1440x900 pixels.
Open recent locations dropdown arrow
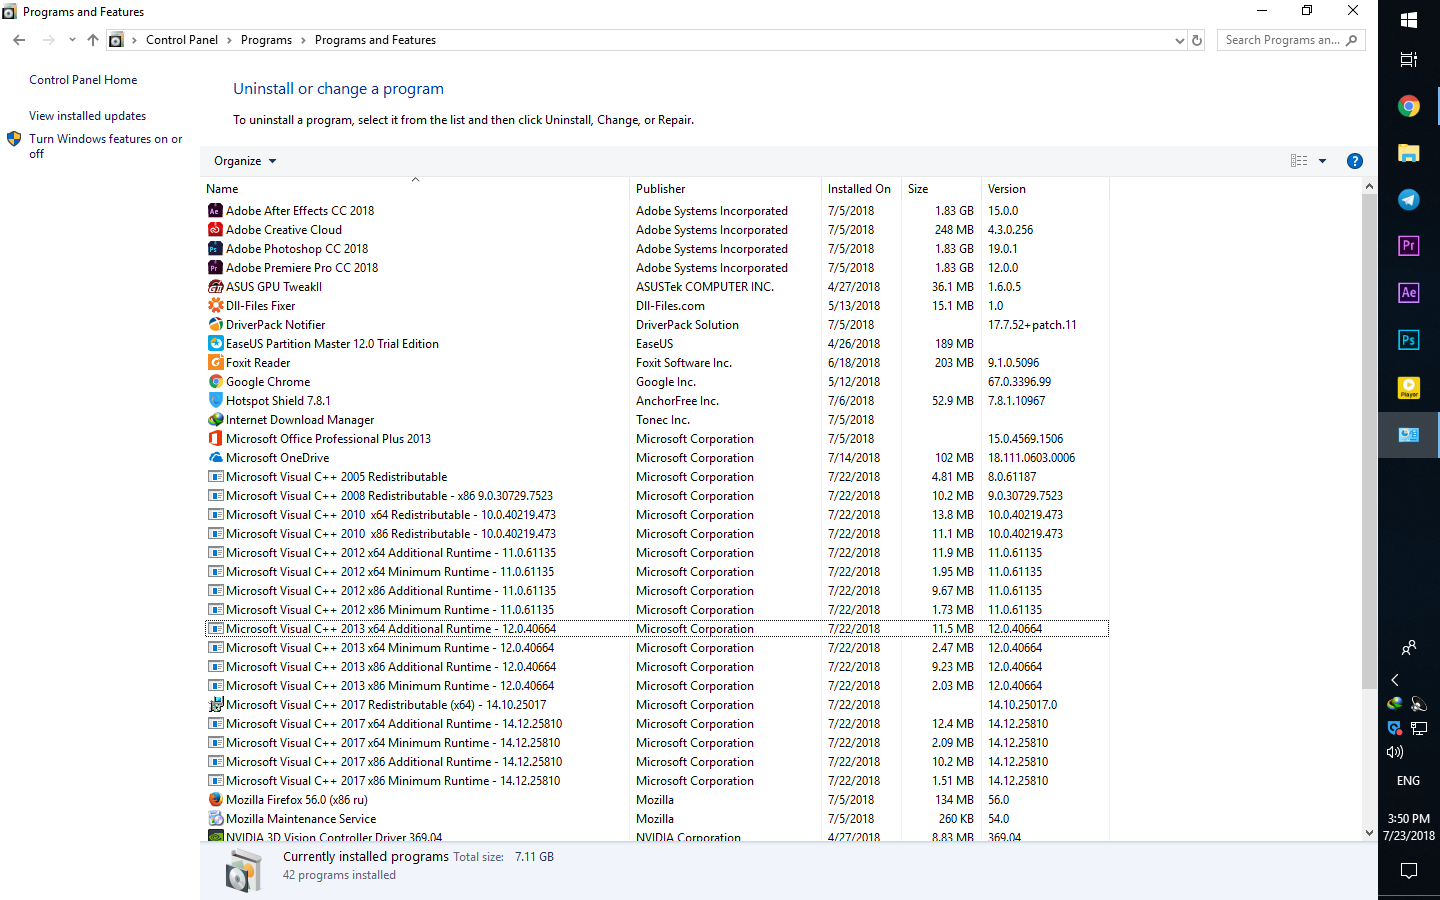coord(72,40)
